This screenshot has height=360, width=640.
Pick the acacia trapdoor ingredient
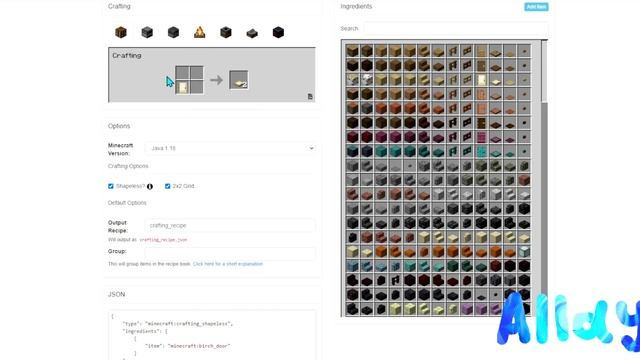coord(496,108)
